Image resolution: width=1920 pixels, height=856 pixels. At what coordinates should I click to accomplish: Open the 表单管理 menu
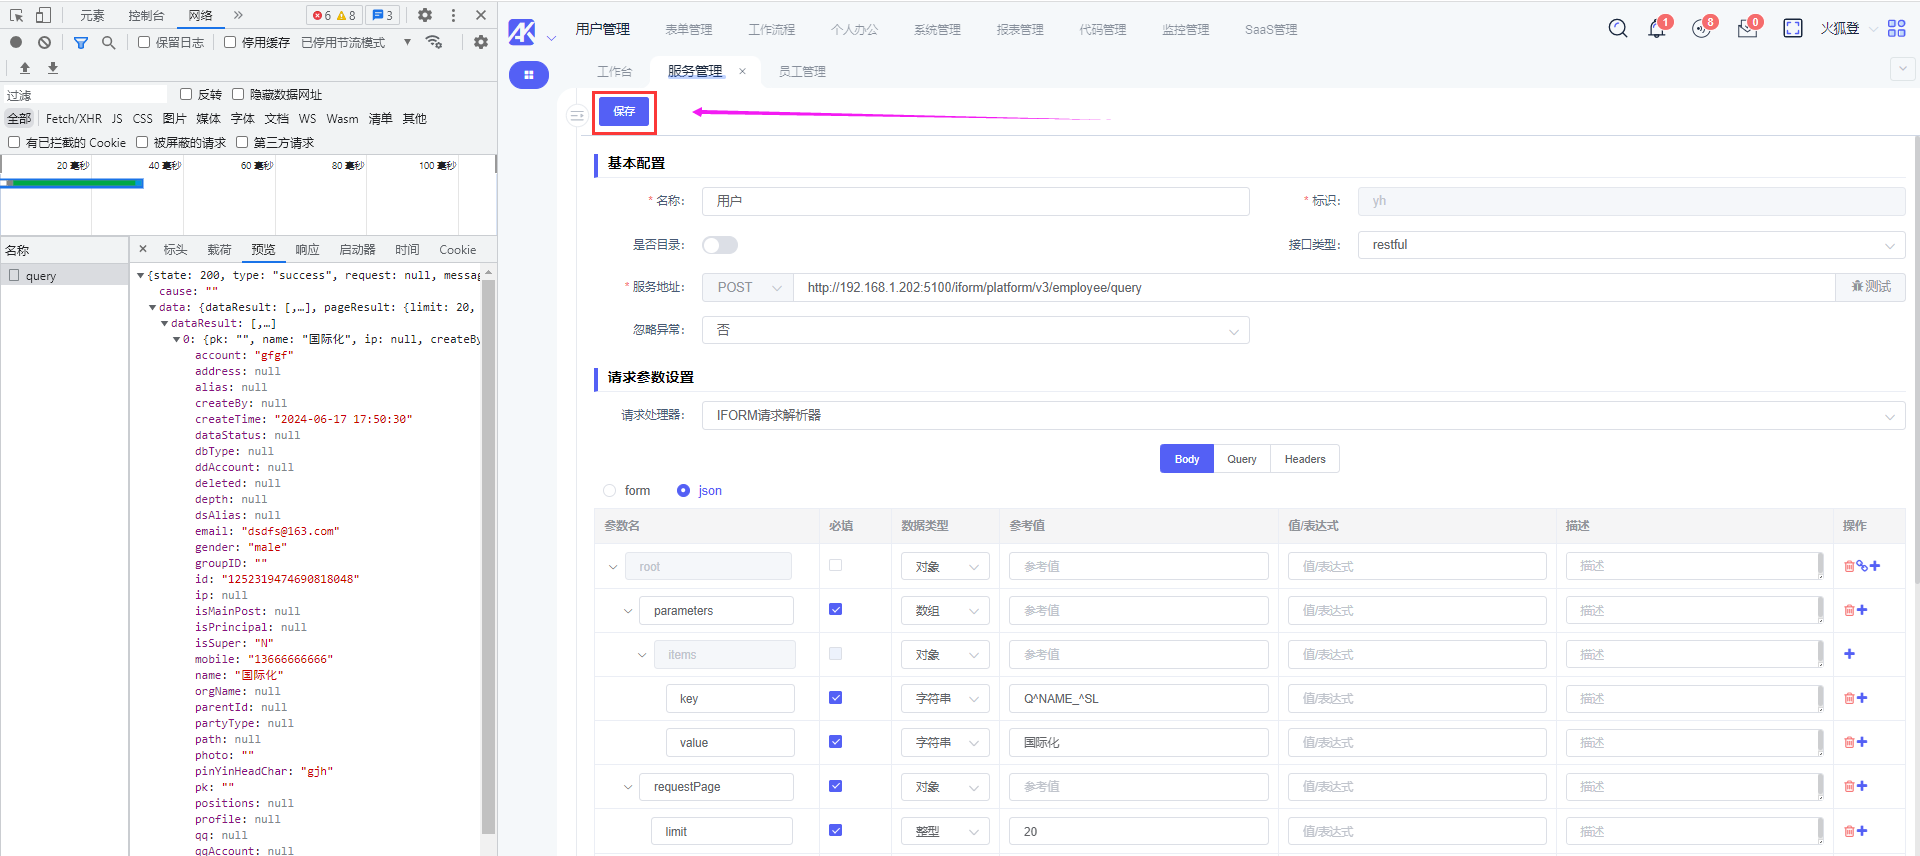point(688,30)
